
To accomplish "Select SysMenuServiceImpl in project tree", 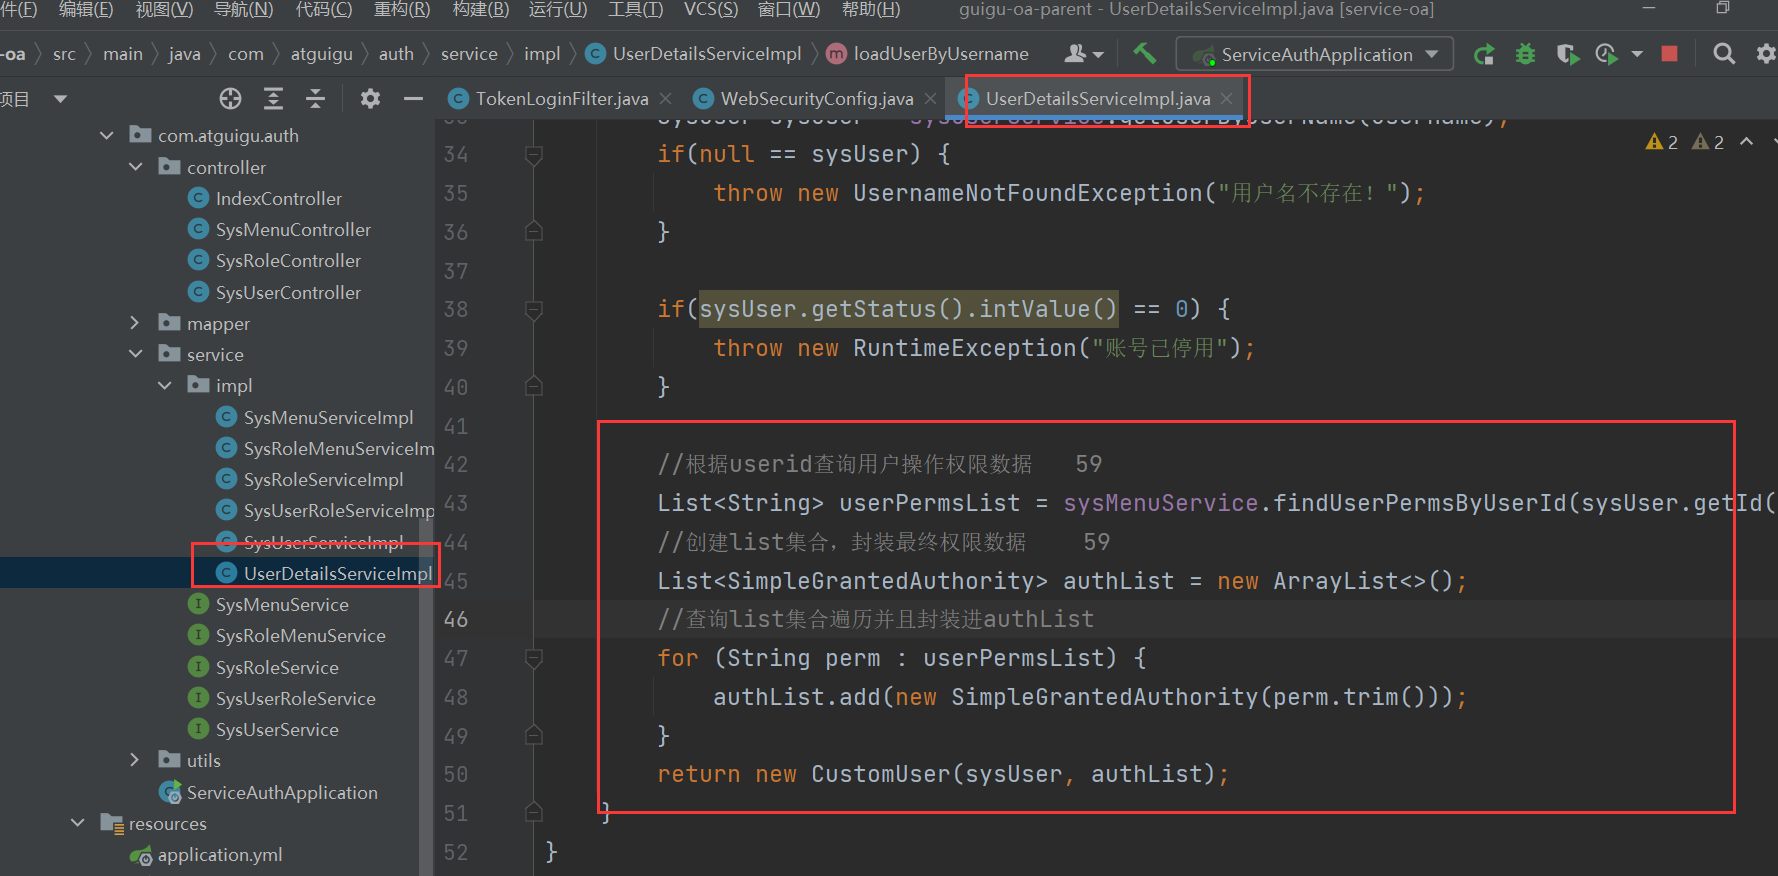I will 328,417.
